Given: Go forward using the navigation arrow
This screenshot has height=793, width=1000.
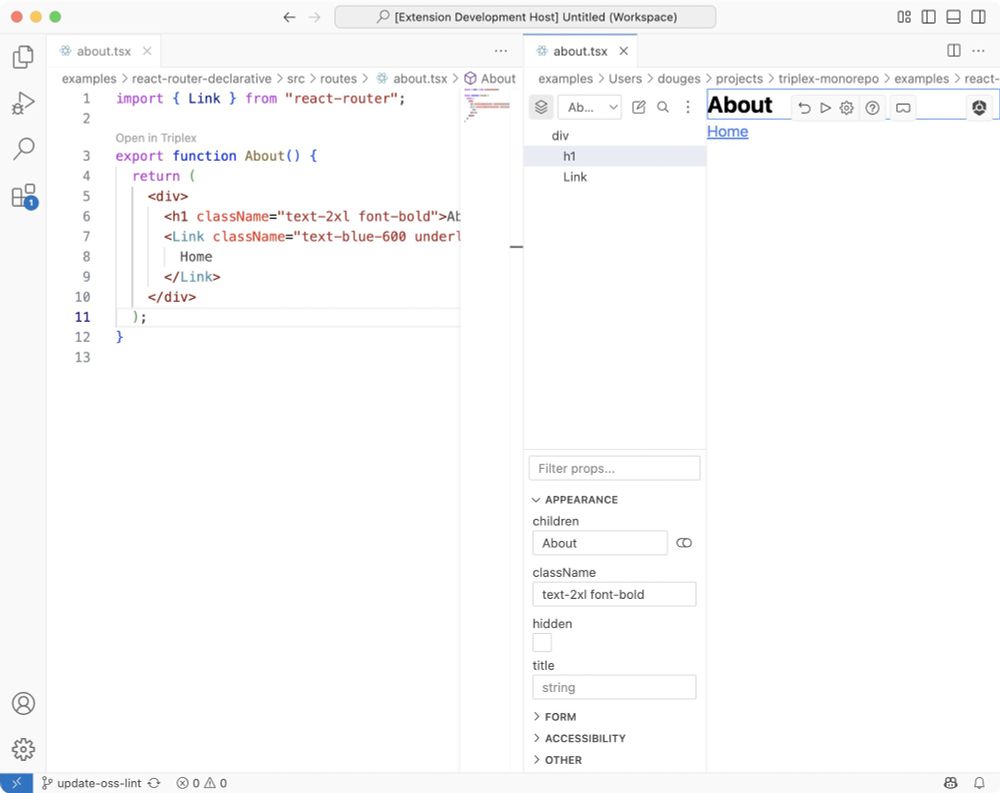Looking at the screenshot, I should tap(314, 17).
